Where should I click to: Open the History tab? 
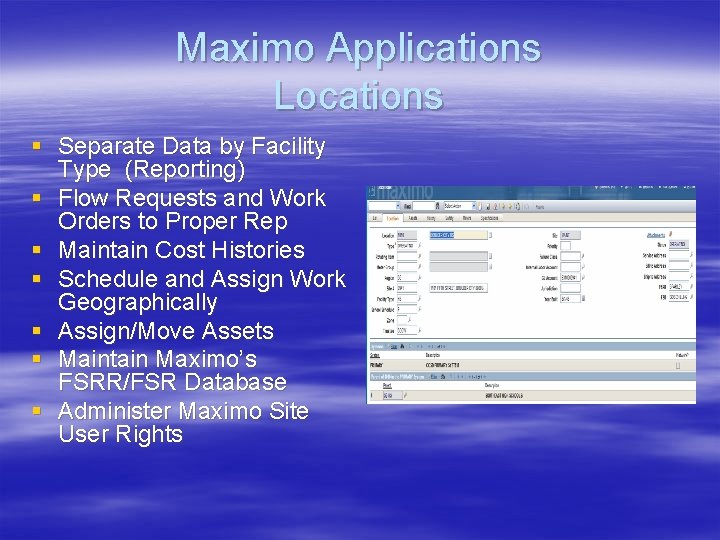coord(431,218)
